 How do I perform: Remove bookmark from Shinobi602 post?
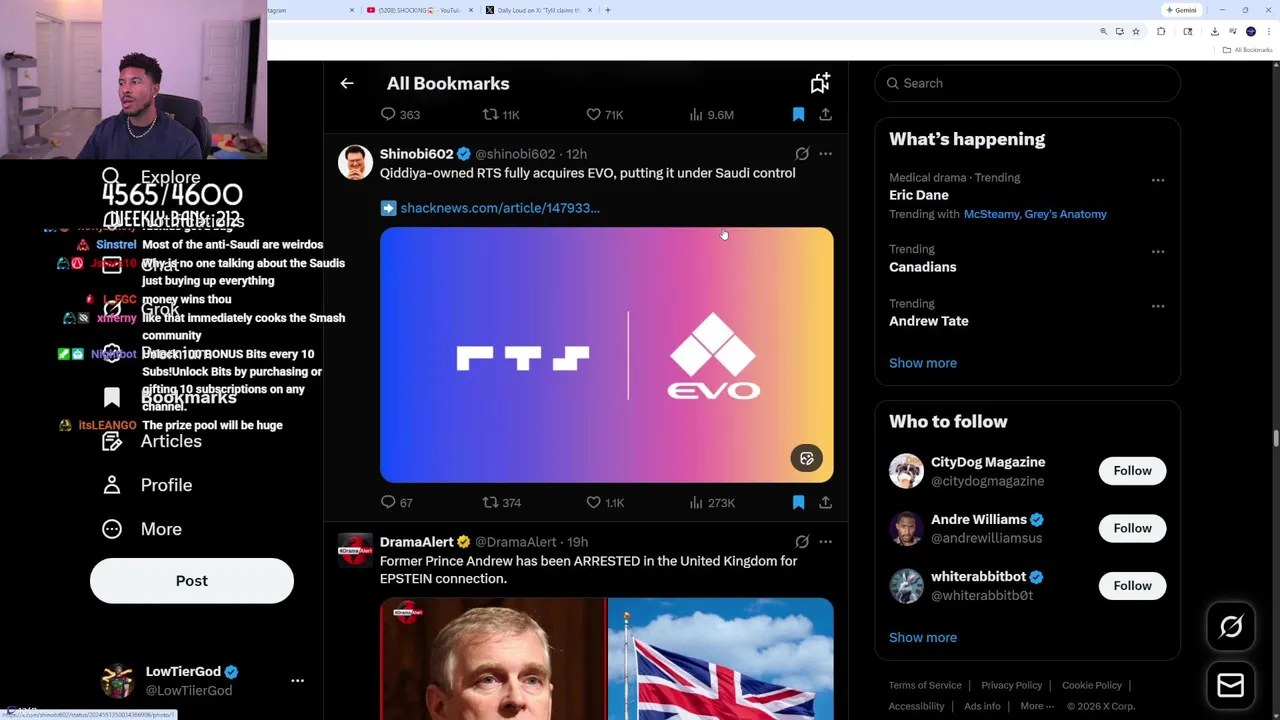798,503
